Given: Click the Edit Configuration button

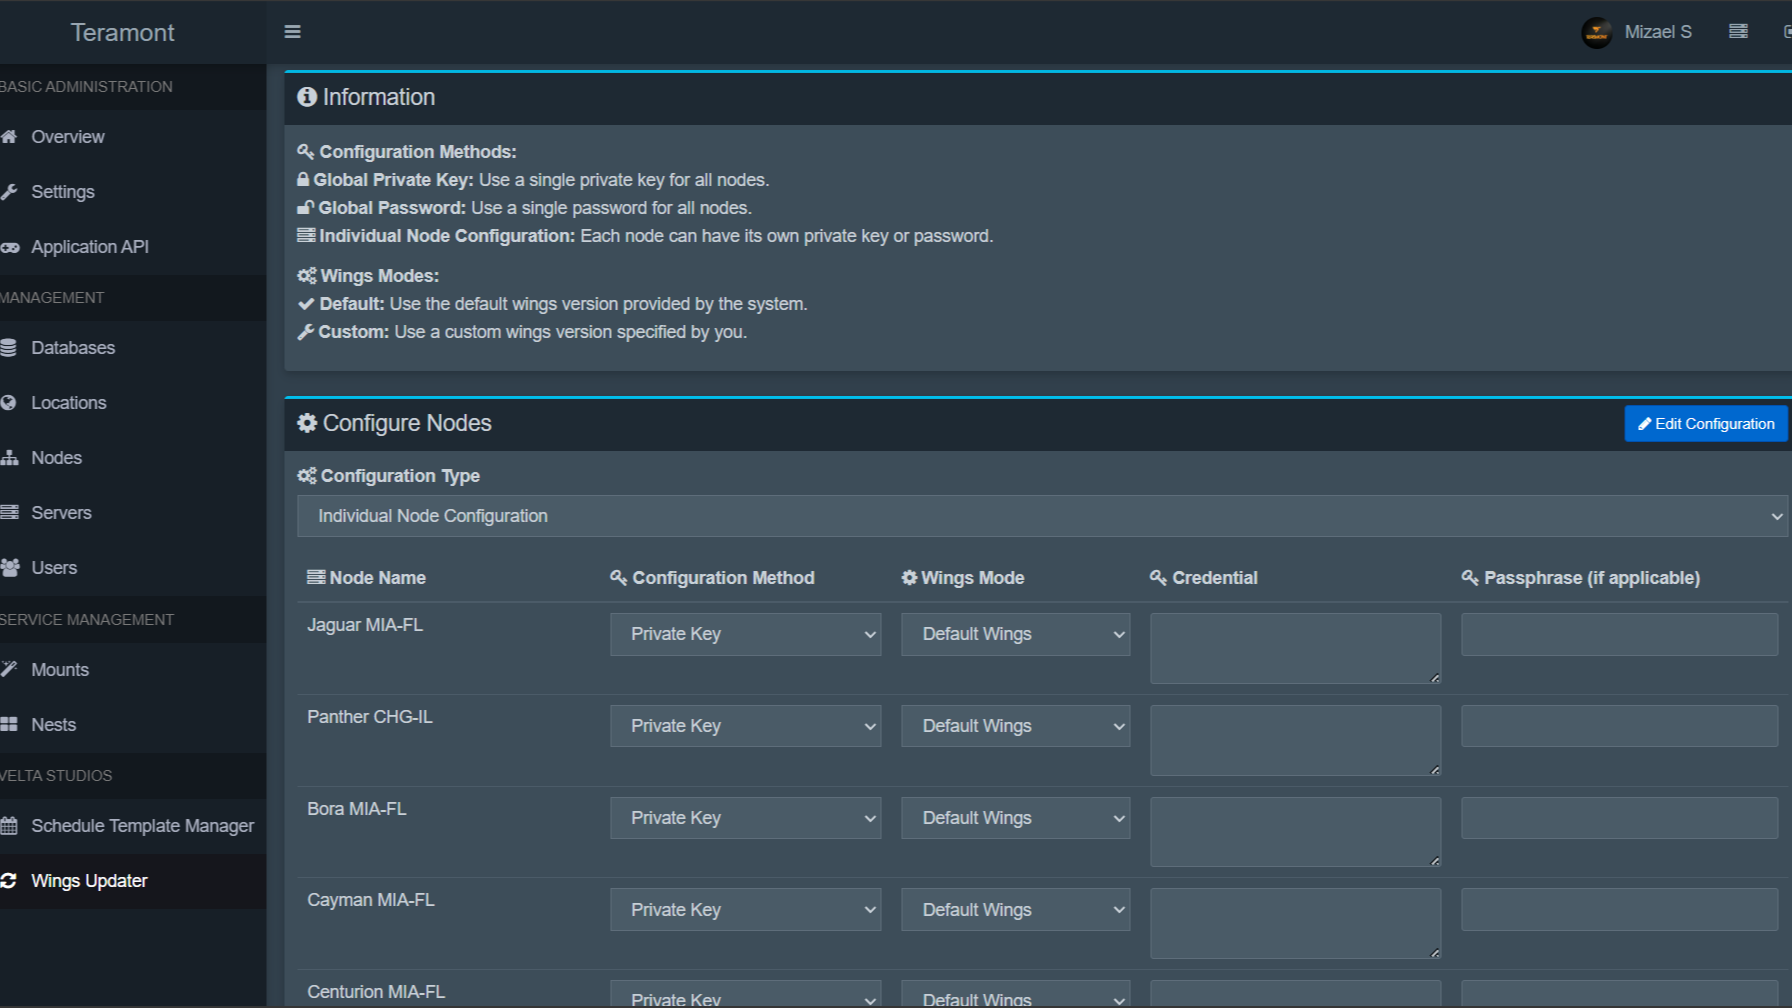Looking at the screenshot, I should point(1705,424).
